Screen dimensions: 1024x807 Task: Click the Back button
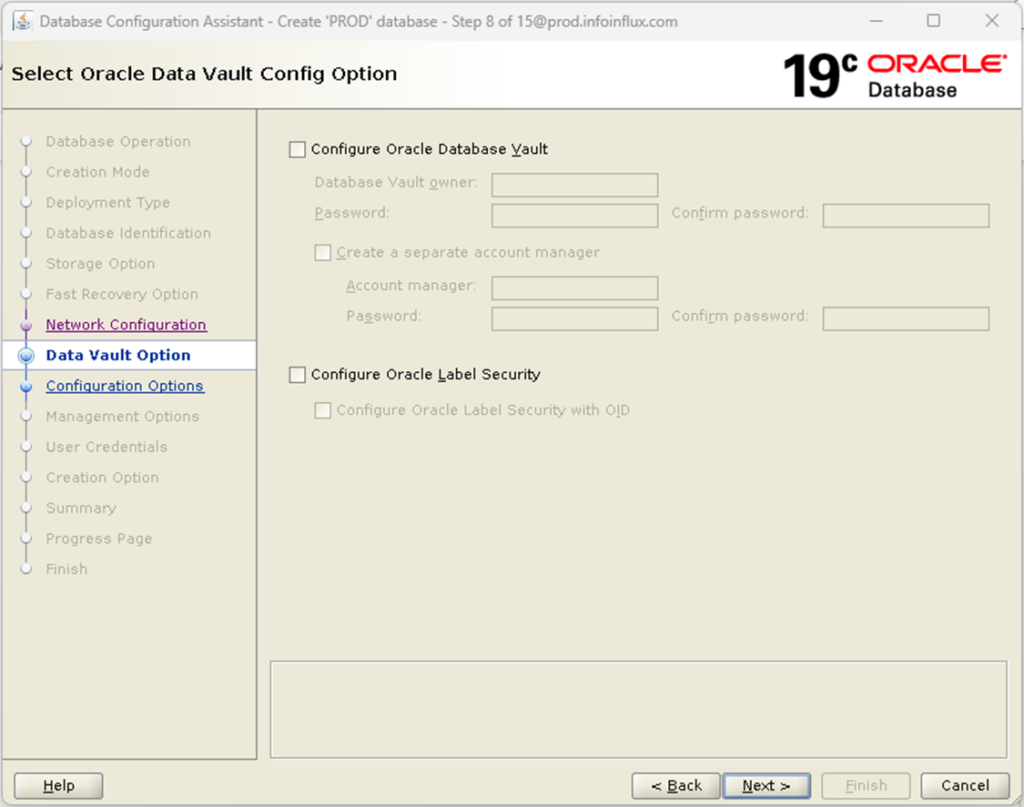pos(675,786)
